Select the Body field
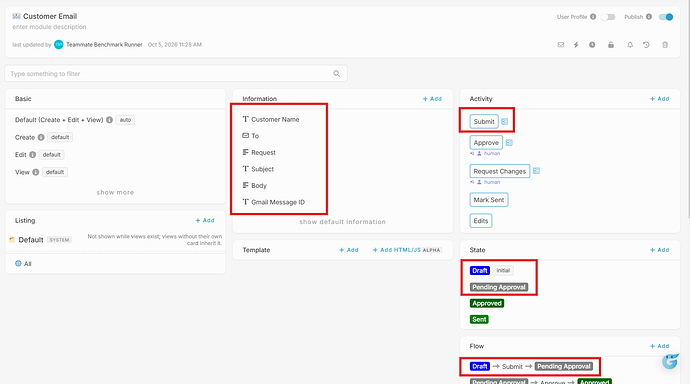 pos(259,186)
